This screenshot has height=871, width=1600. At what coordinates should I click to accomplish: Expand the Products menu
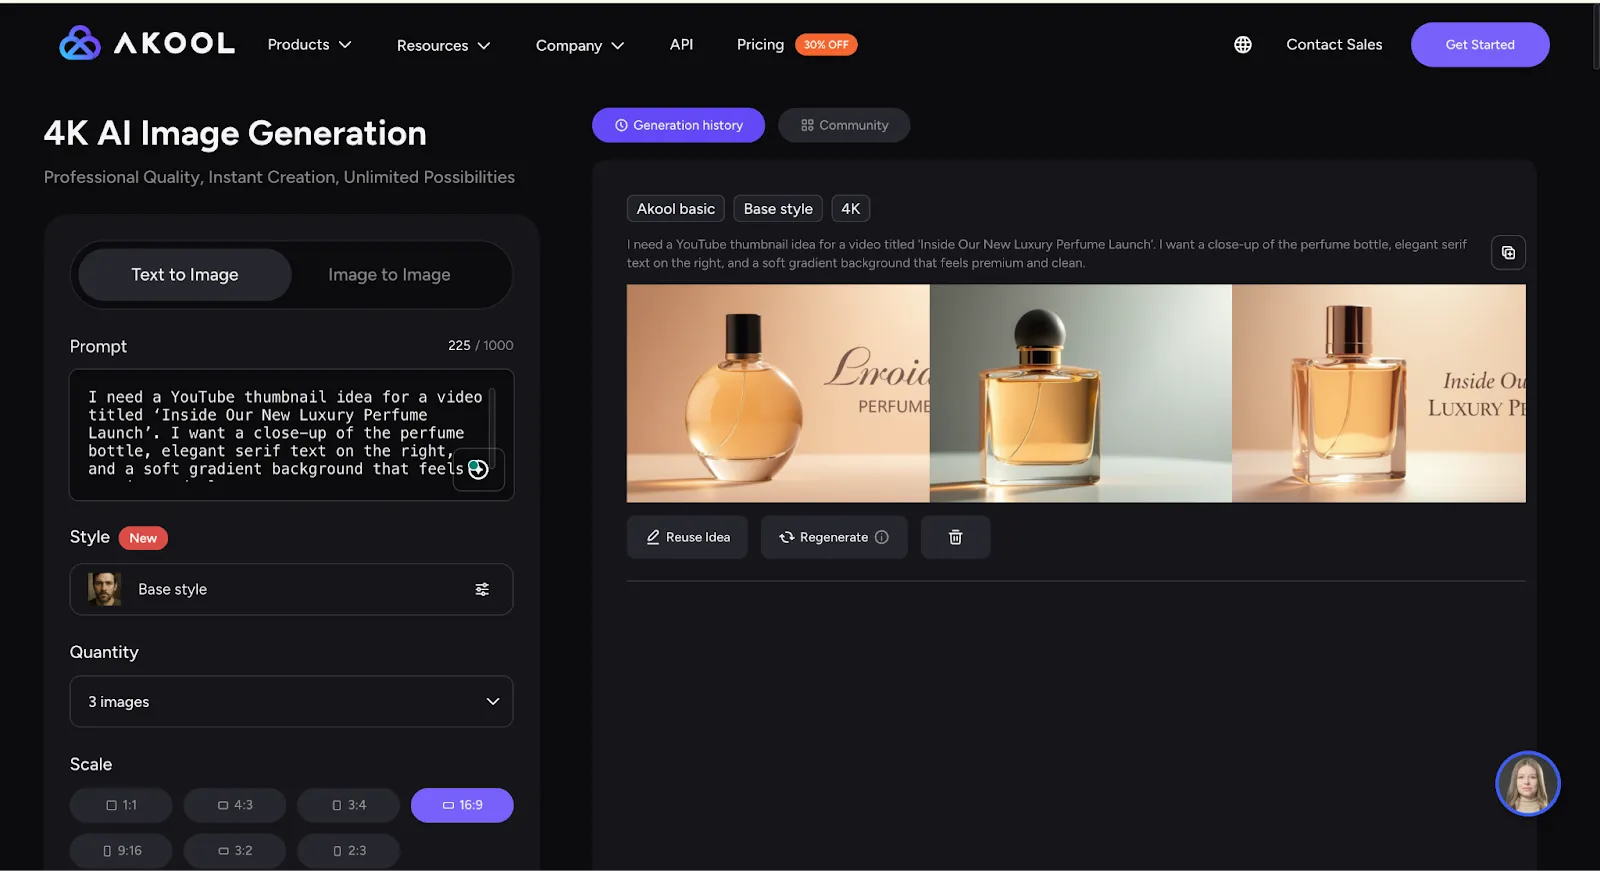tap(309, 44)
